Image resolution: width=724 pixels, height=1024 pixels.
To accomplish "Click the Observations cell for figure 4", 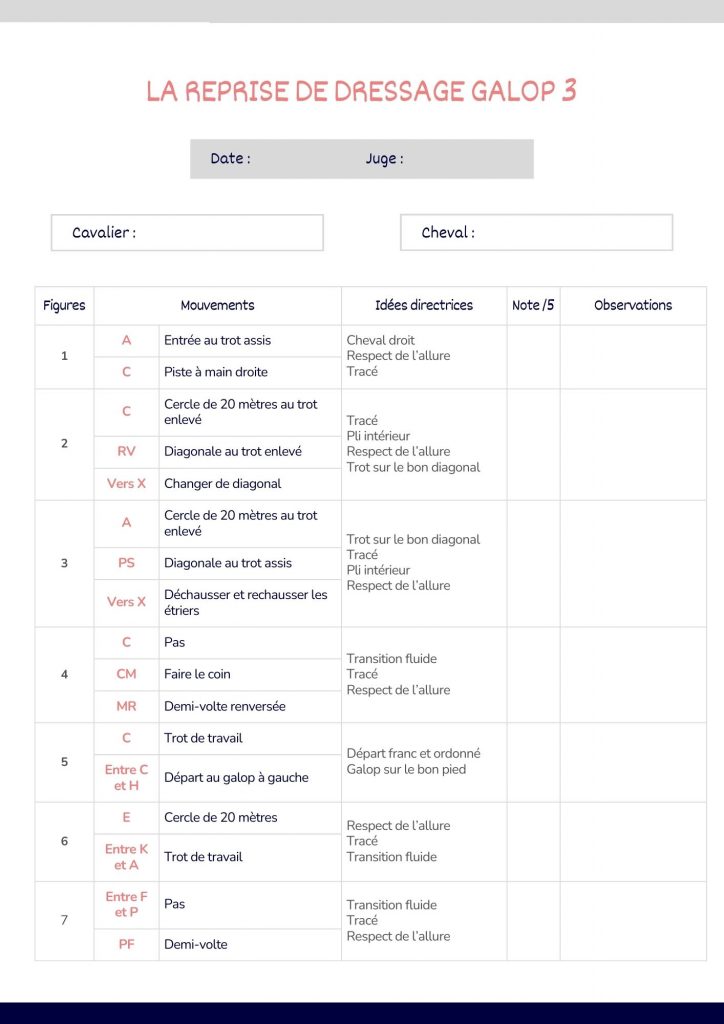I will (633, 674).
